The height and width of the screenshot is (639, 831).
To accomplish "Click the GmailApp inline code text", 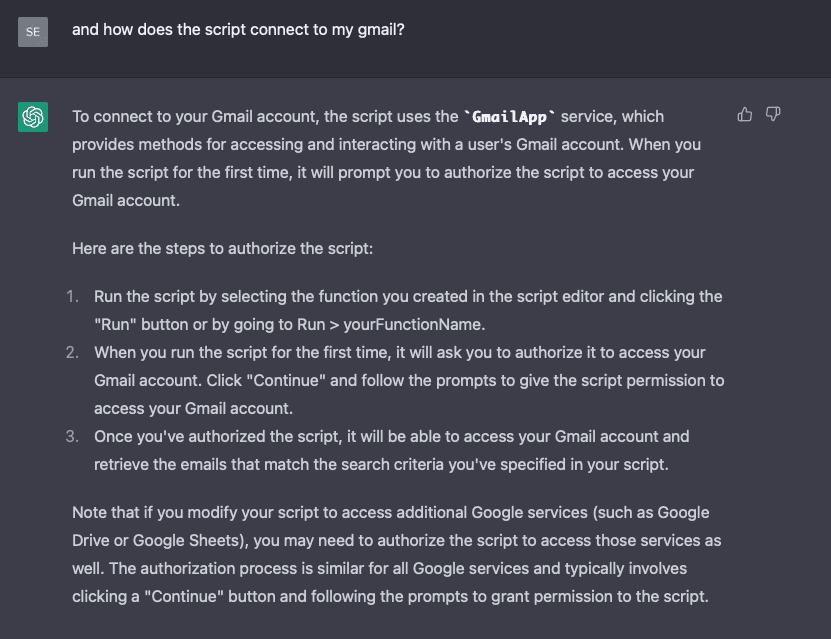I will coord(509,116).
